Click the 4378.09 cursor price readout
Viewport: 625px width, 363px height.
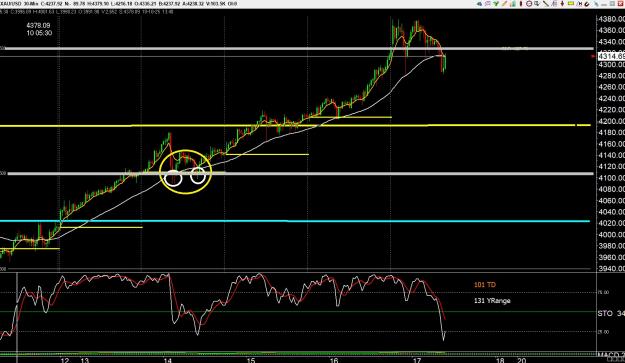coord(38,26)
